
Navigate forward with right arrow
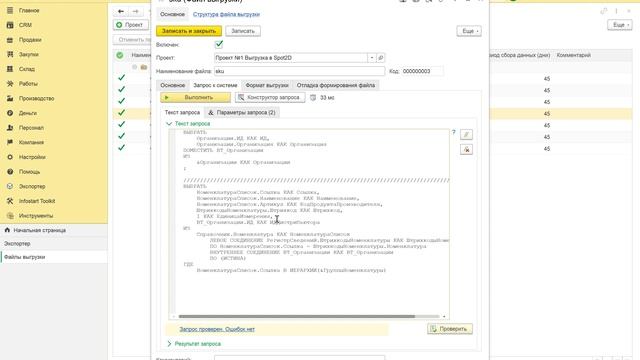[136, 11]
